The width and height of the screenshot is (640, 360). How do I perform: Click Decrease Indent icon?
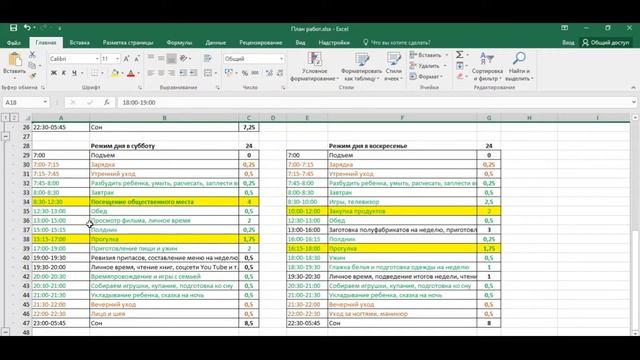(183, 73)
